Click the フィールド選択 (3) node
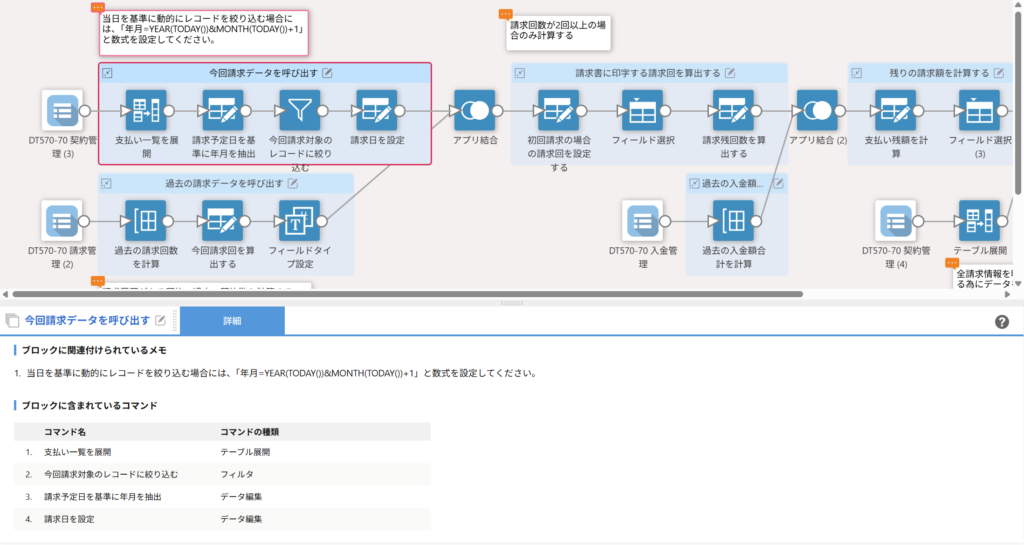The height and width of the screenshot is (545, 1024). pyautogui.click(x=979, y=110)
